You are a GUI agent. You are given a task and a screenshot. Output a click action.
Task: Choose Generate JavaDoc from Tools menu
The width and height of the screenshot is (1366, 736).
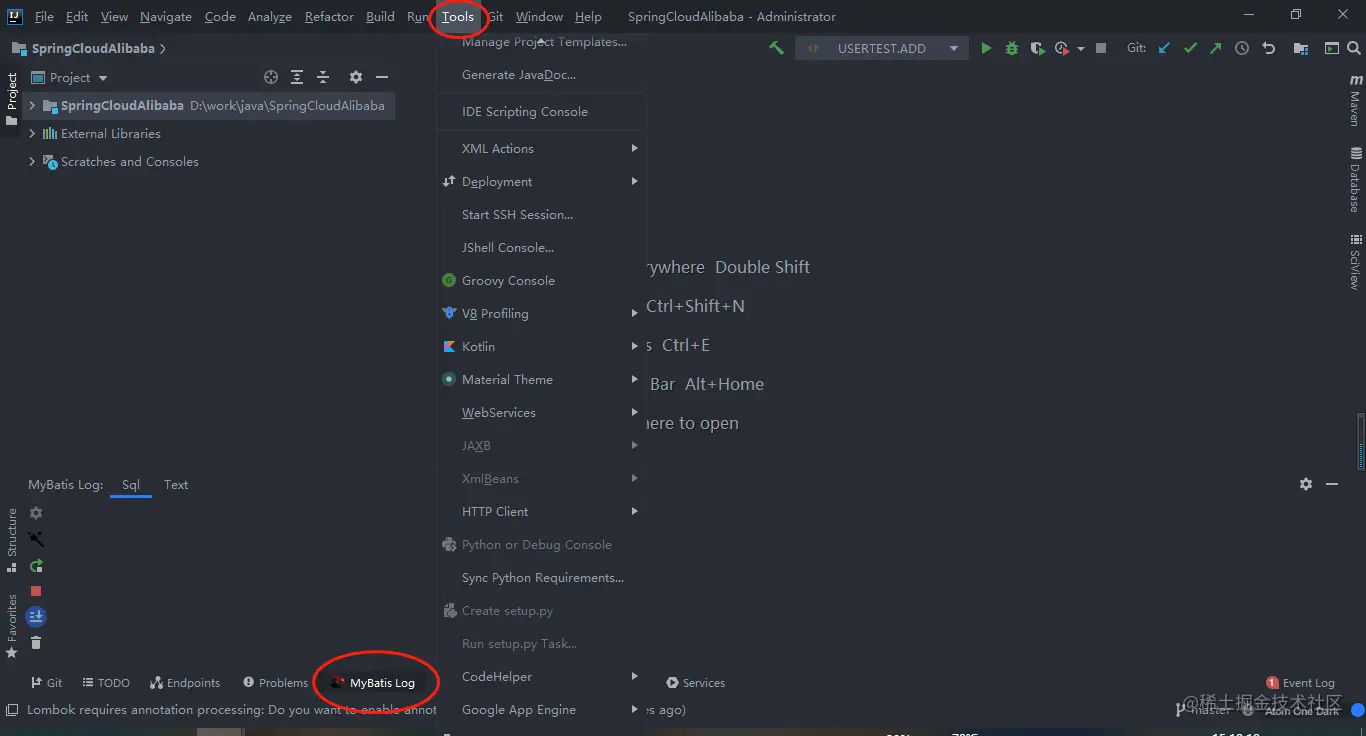tap(541, 74)
